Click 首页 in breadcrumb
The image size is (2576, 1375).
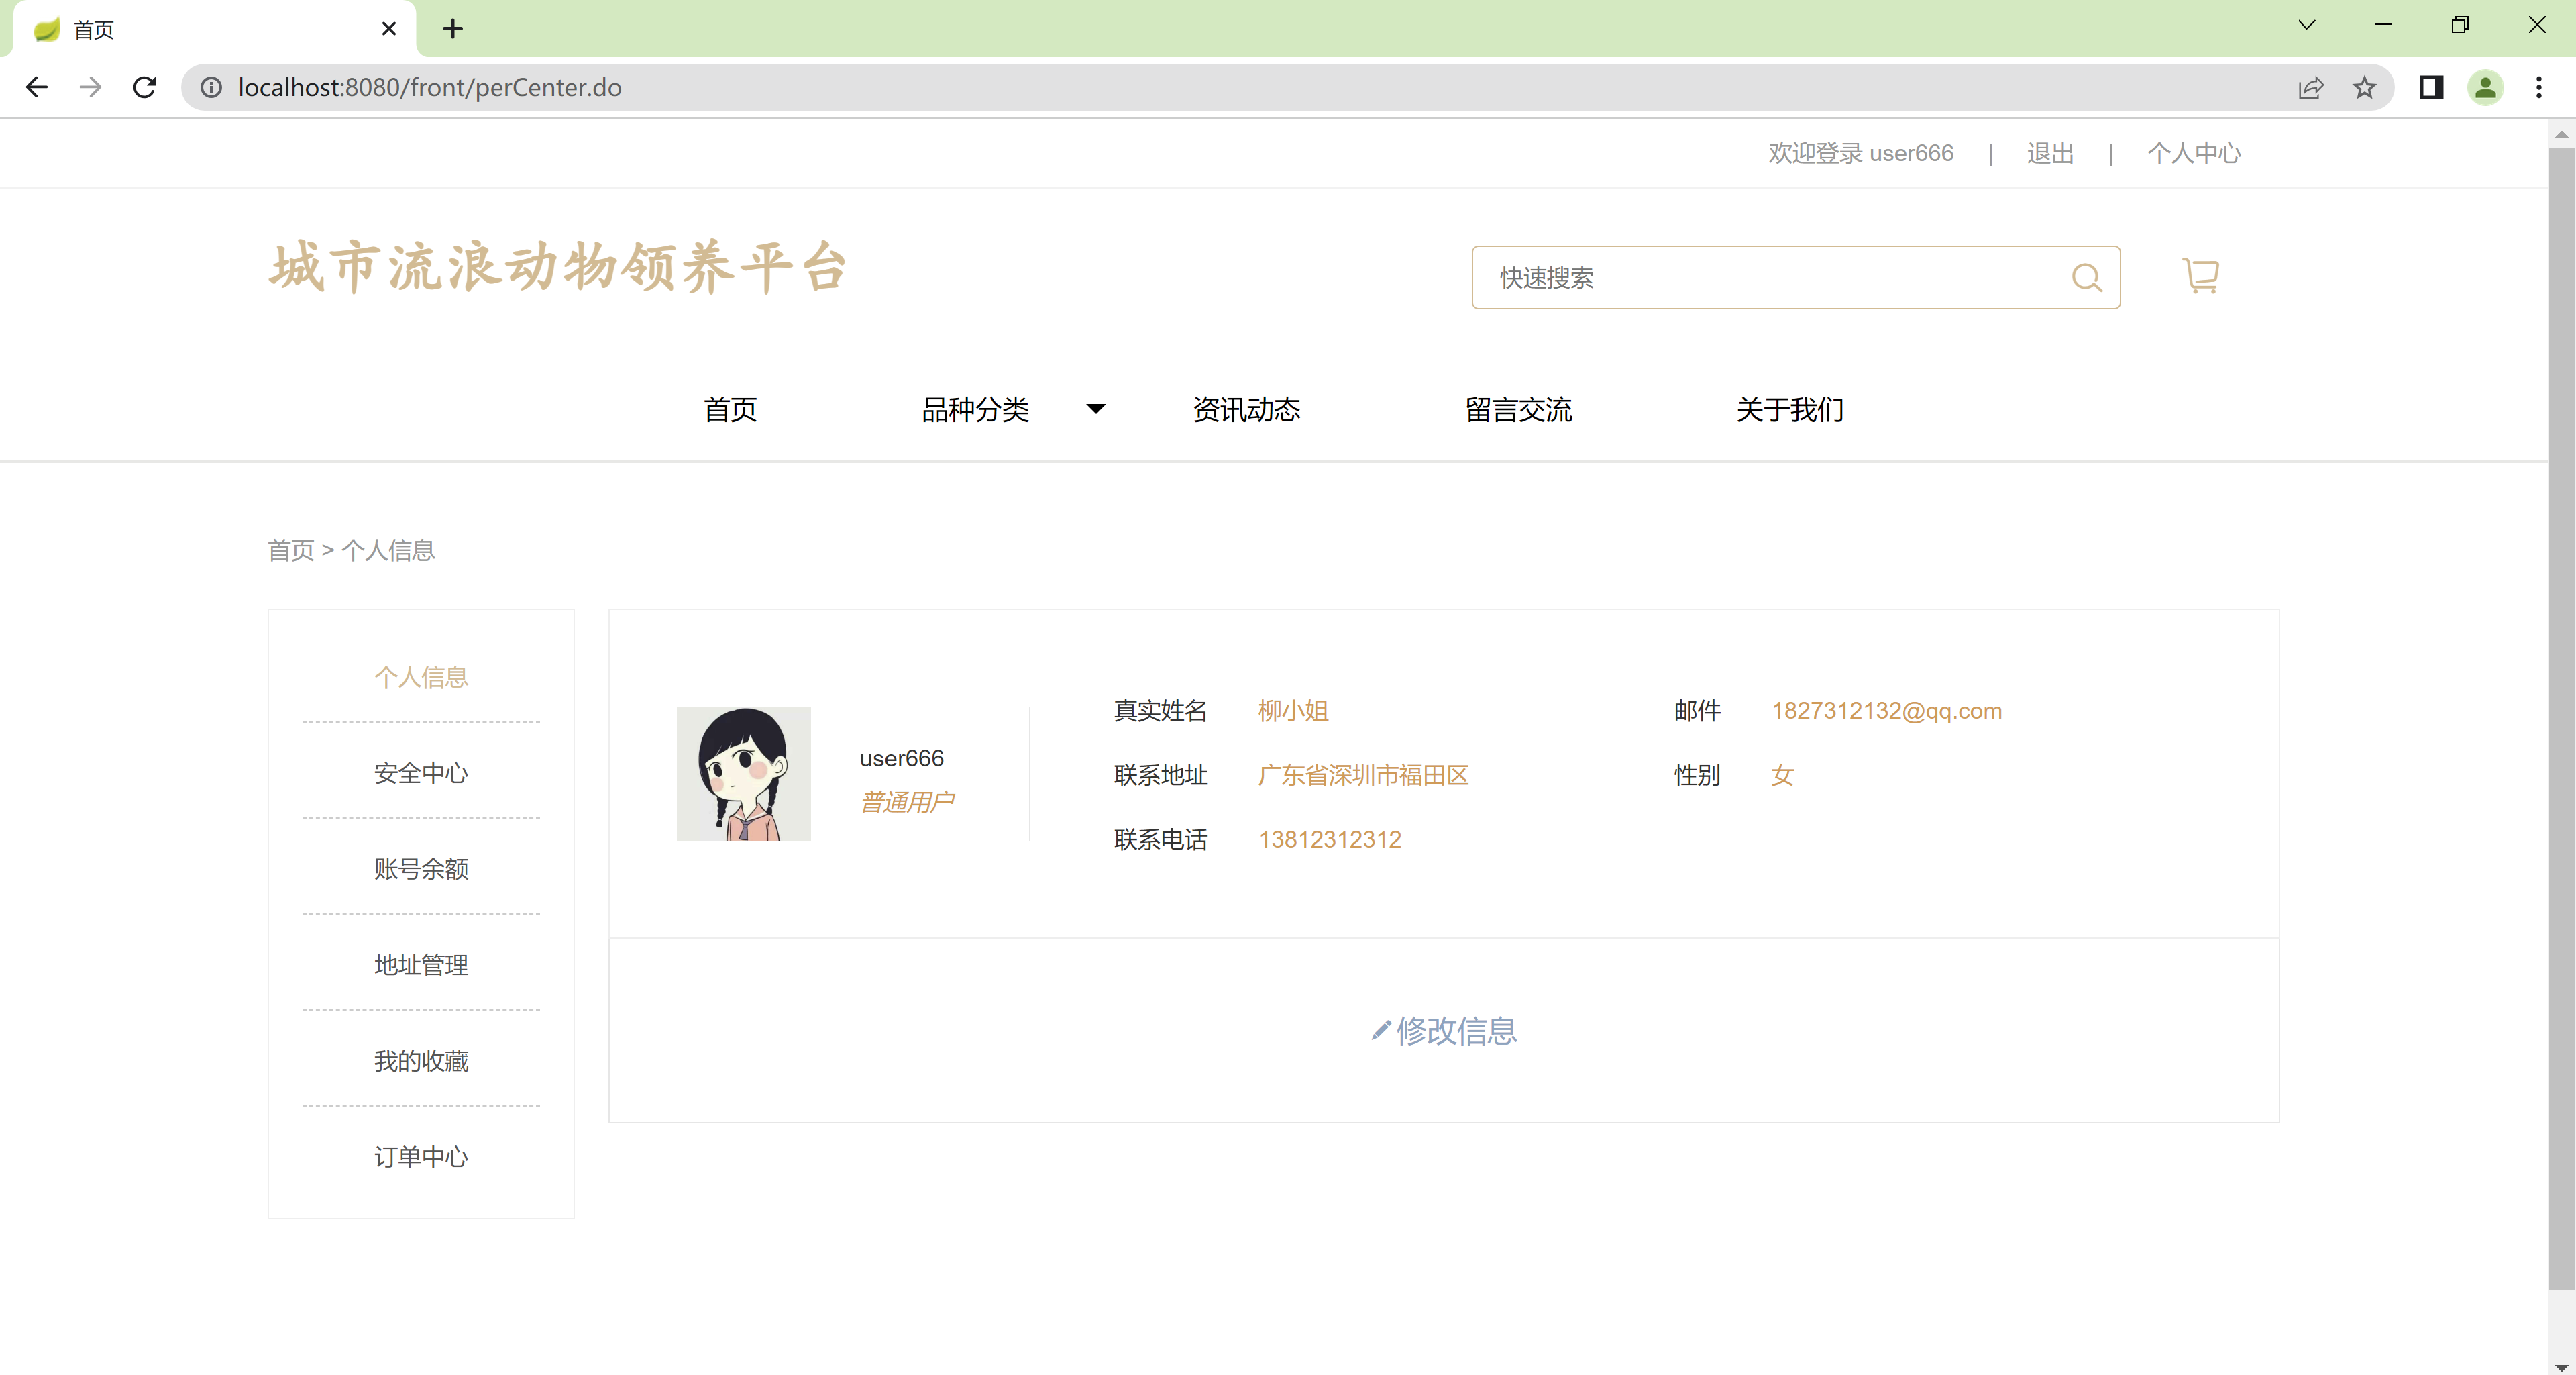291,550
